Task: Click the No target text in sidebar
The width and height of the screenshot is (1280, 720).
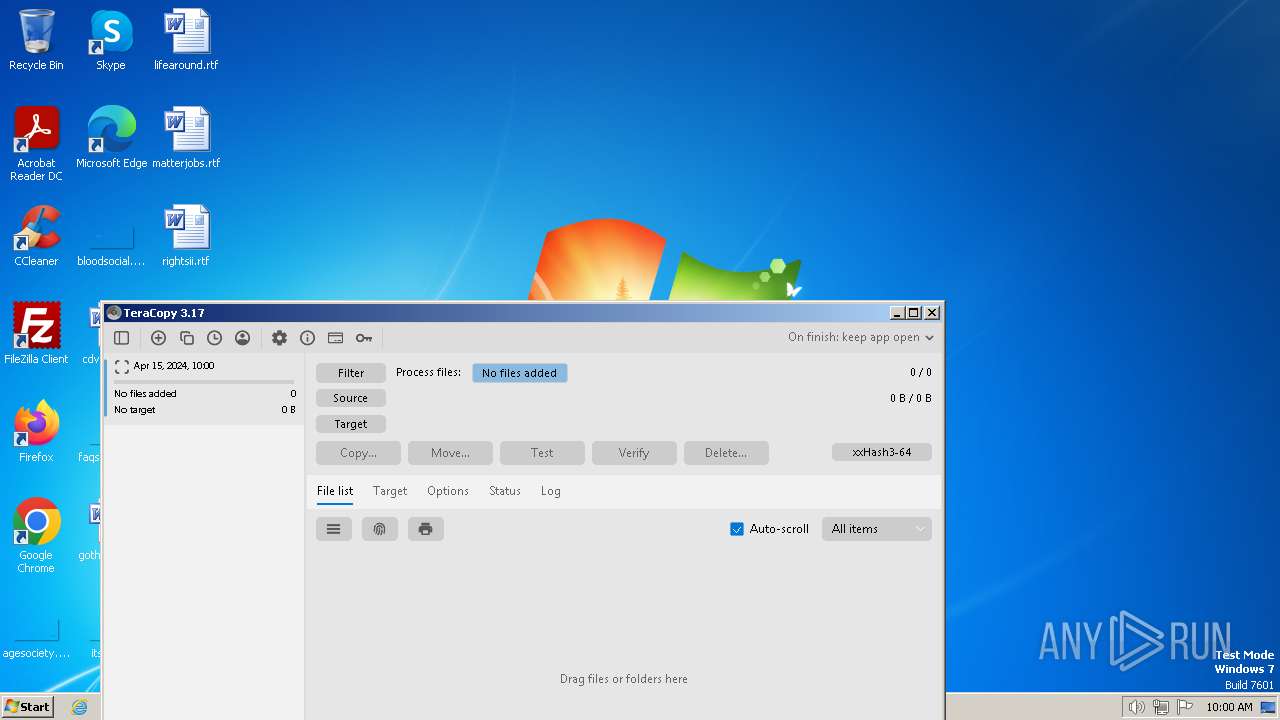Action: (x=135, y=410)
